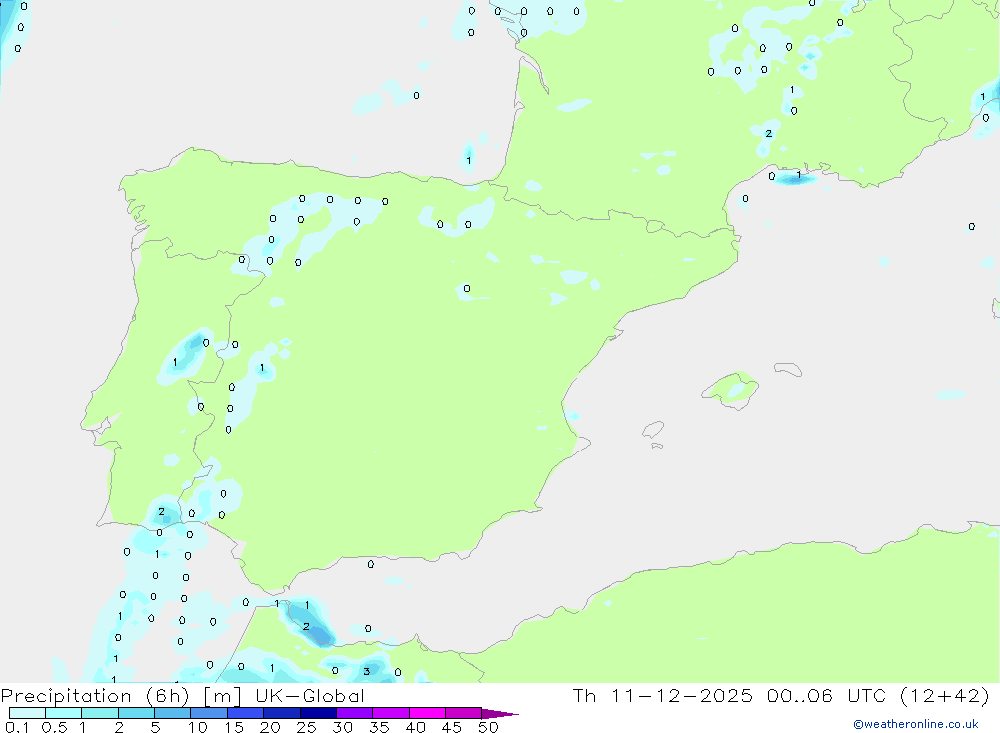Click the '25' legend label
The width and height of the screenshot is (1000, 733).
pyautogui.click(x=307, y=727)
